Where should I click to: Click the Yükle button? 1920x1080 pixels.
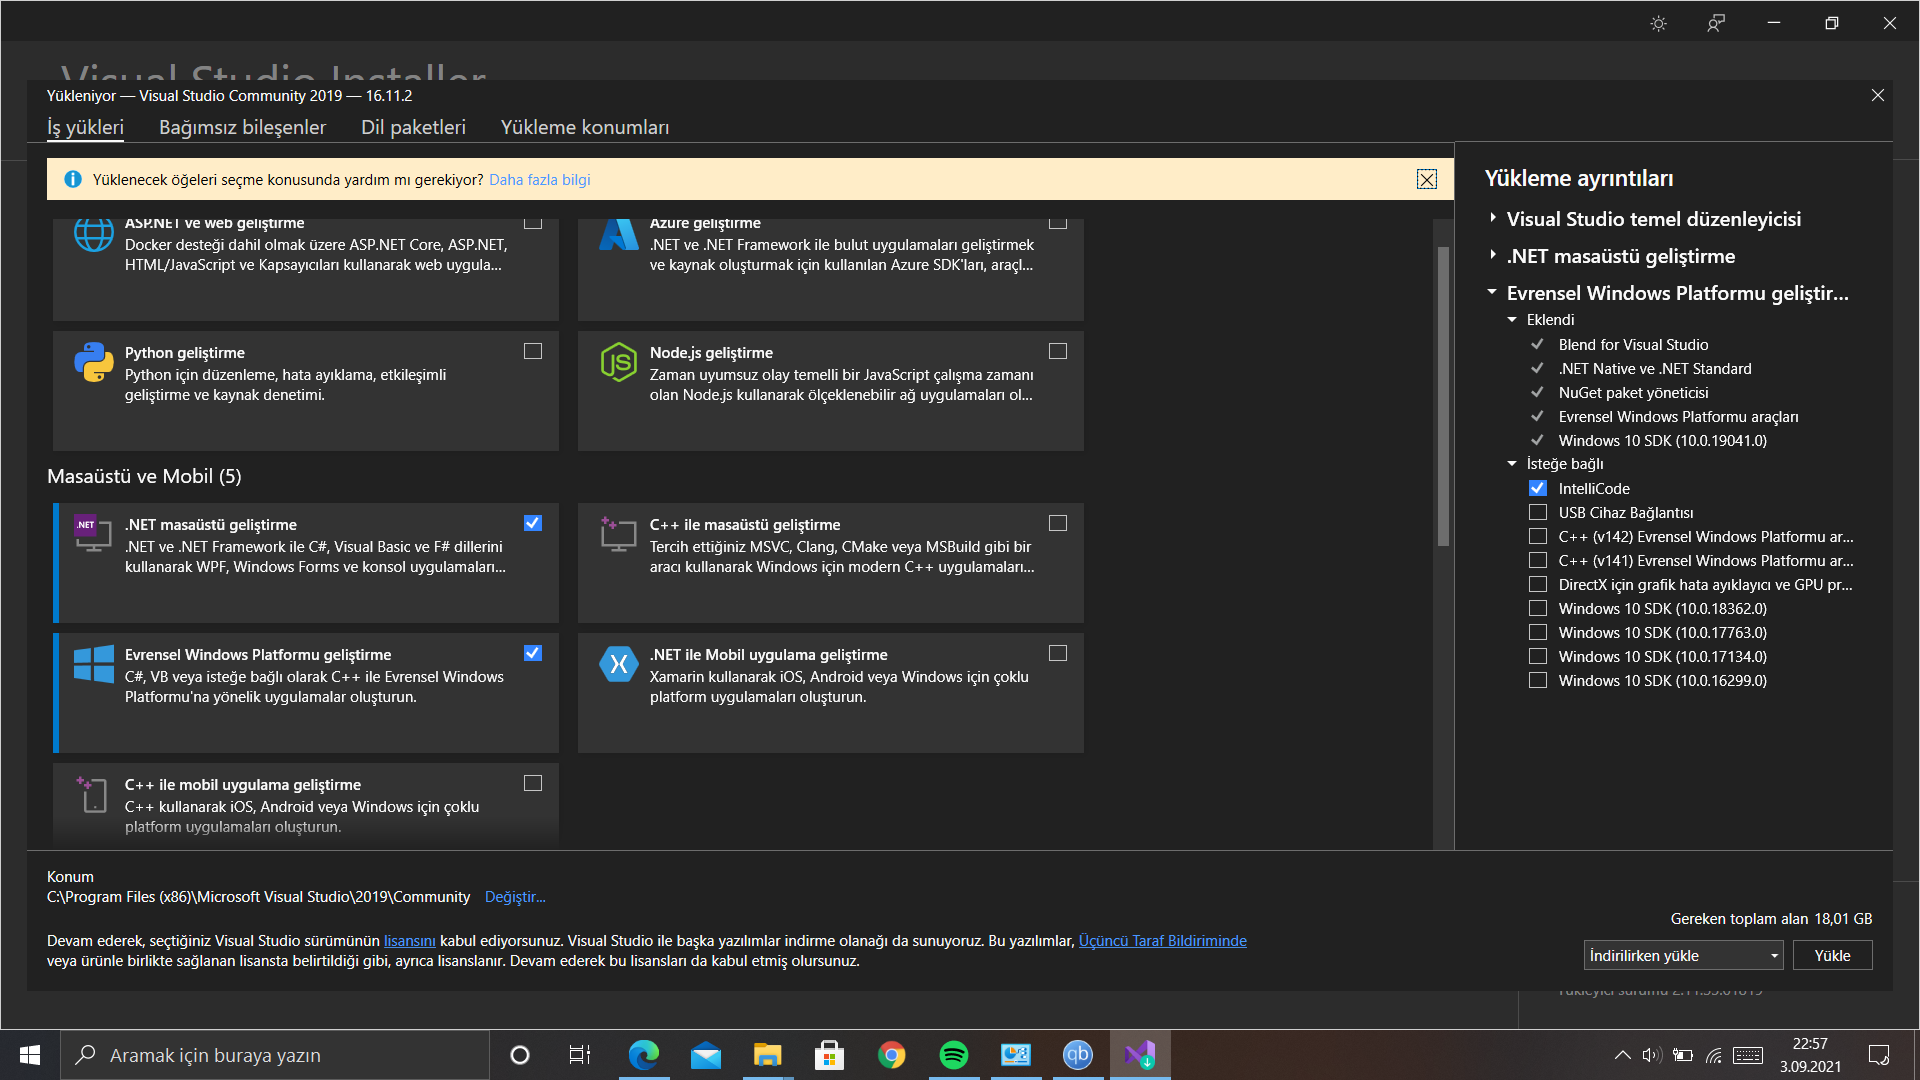pos(1832,956)
